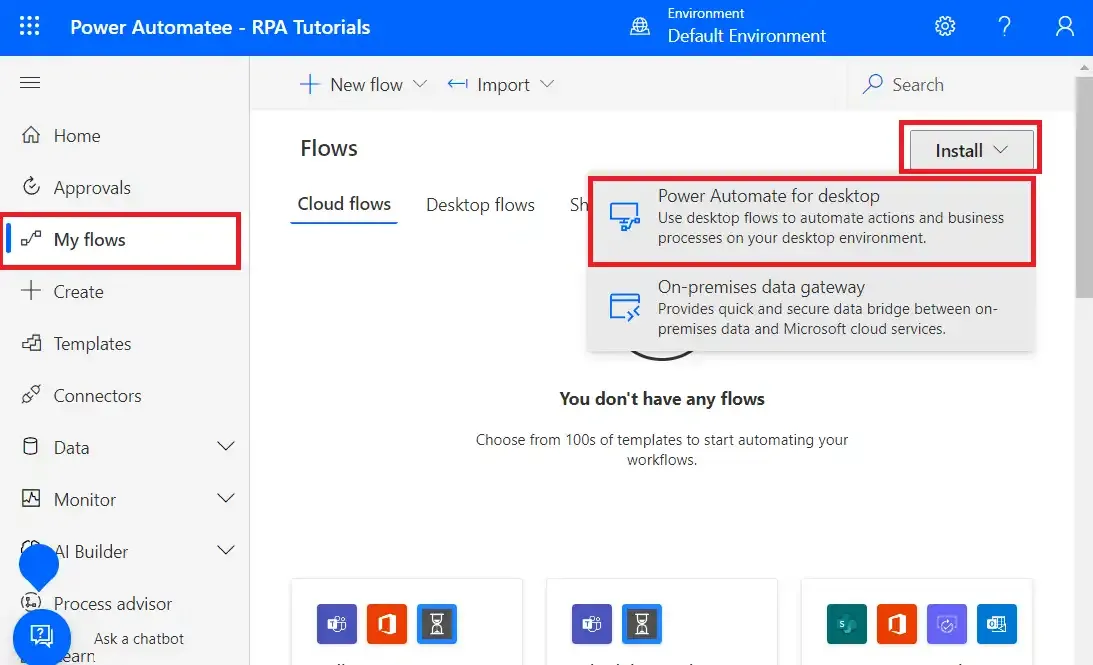Screen dimensions: 1093x665
Task: Click the Monitor chart icon
Action: click(x=31, y=498)
